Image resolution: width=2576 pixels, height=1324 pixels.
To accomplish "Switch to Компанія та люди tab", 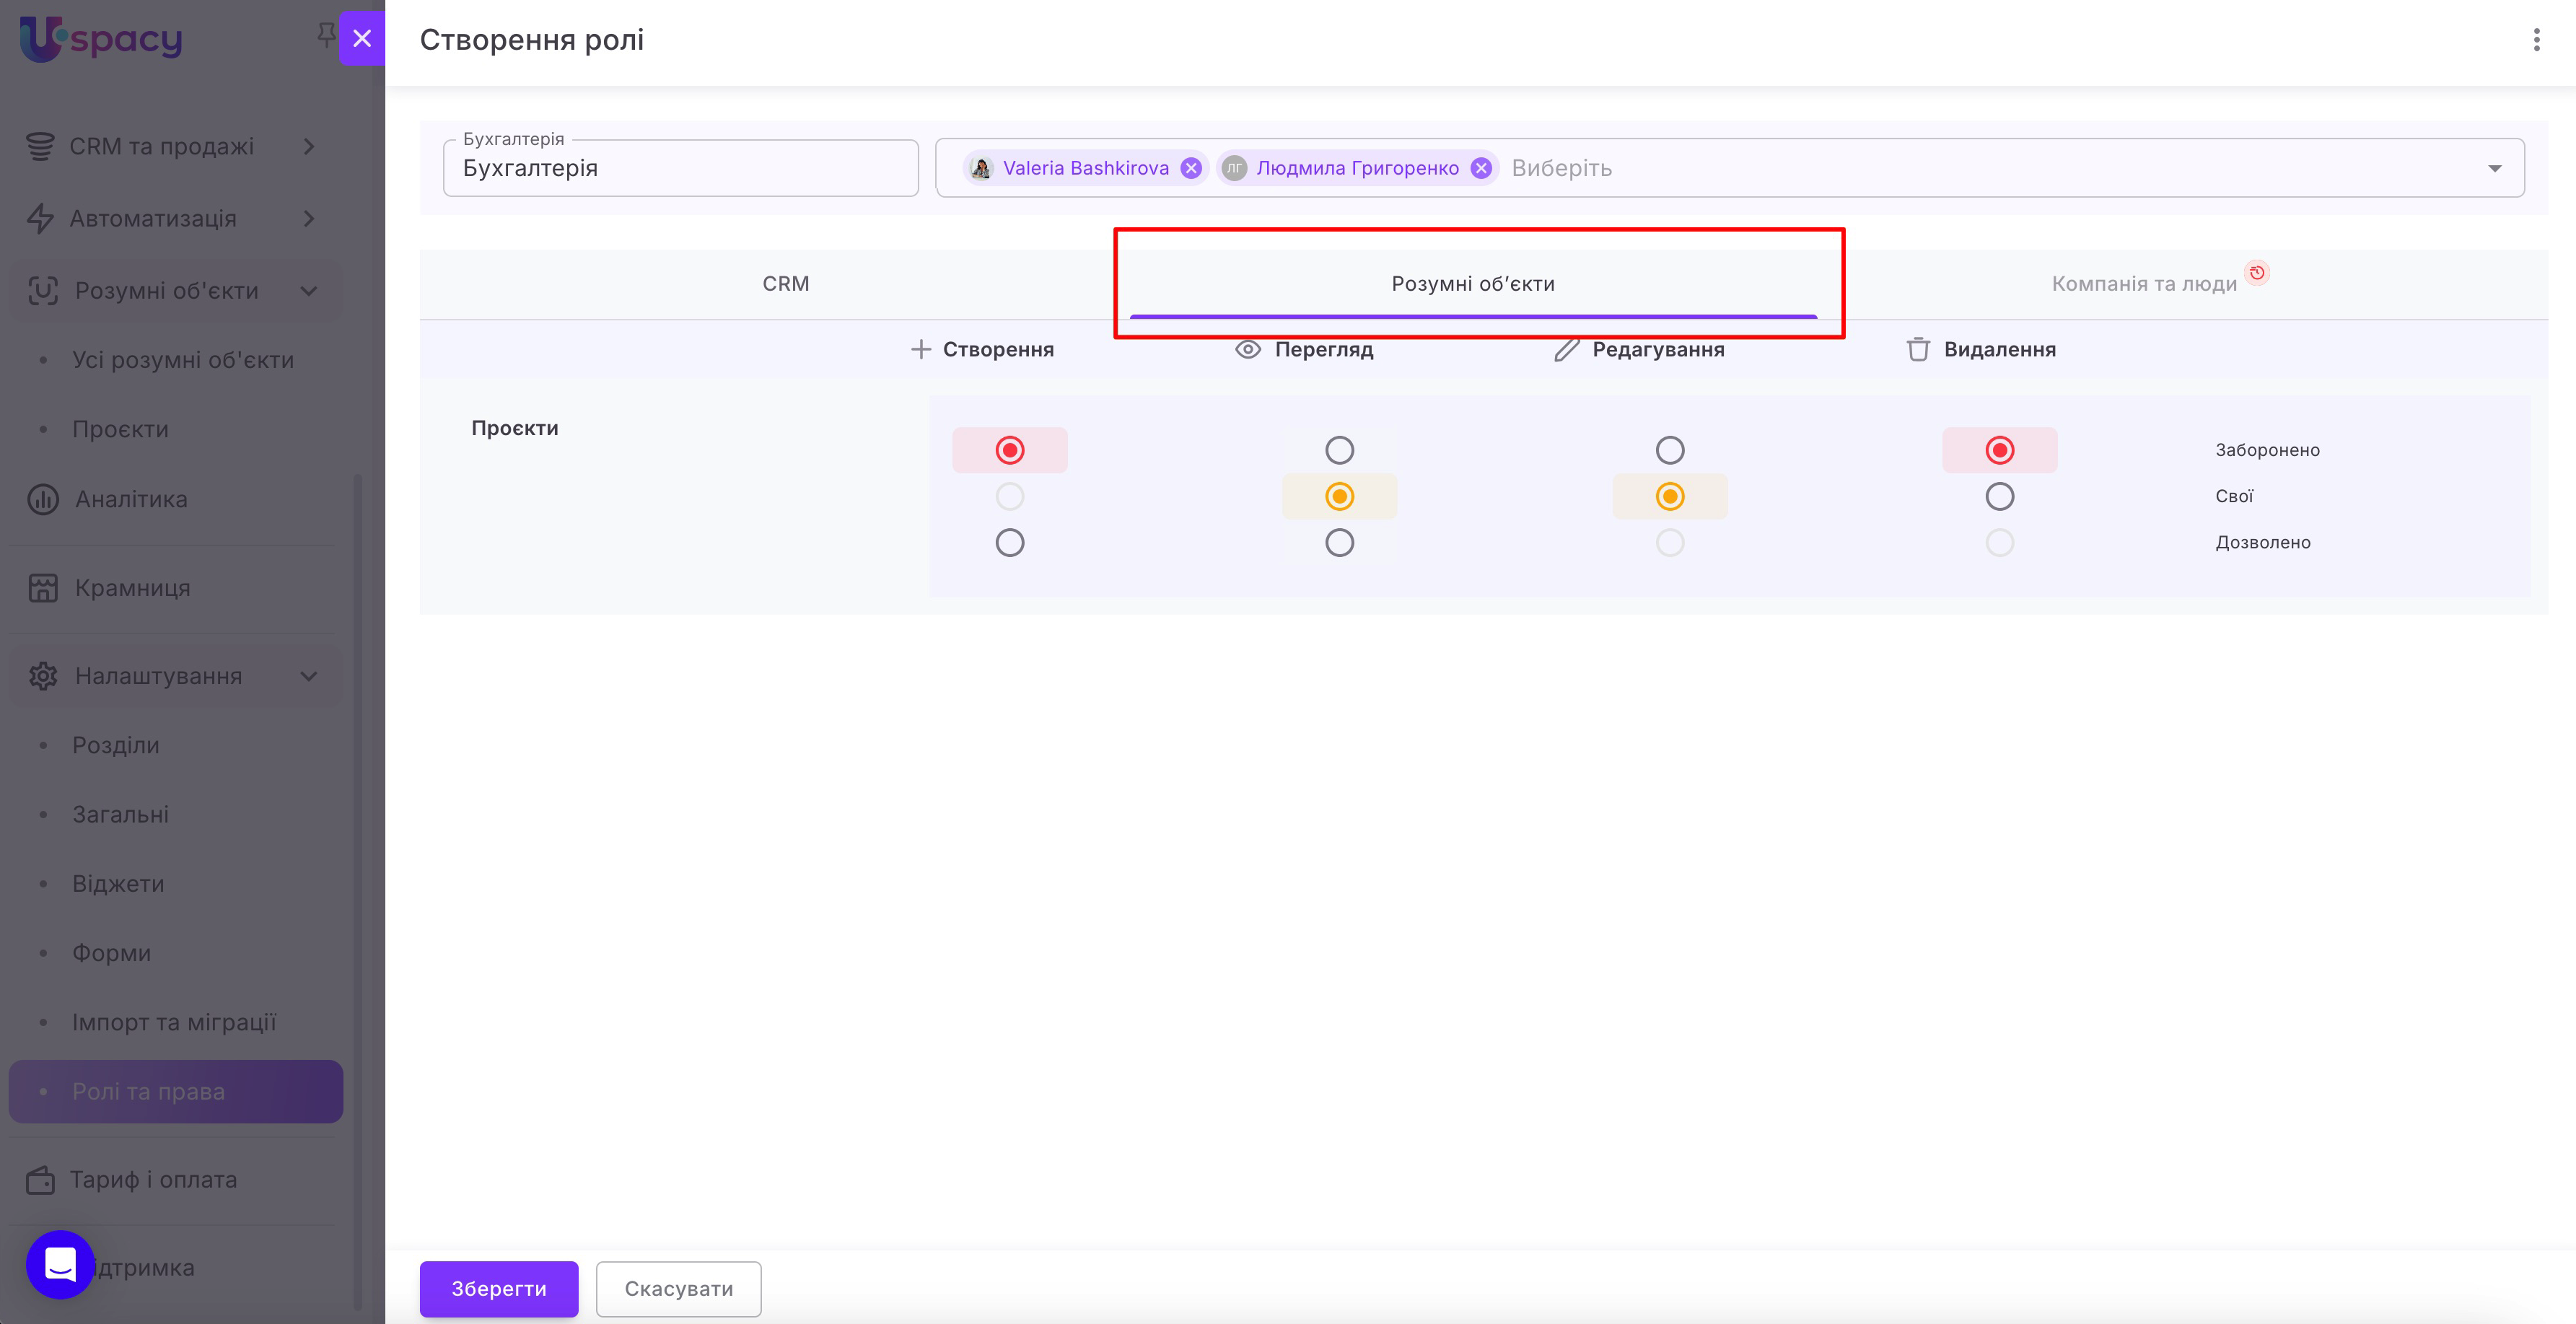I will [2143, 284].
